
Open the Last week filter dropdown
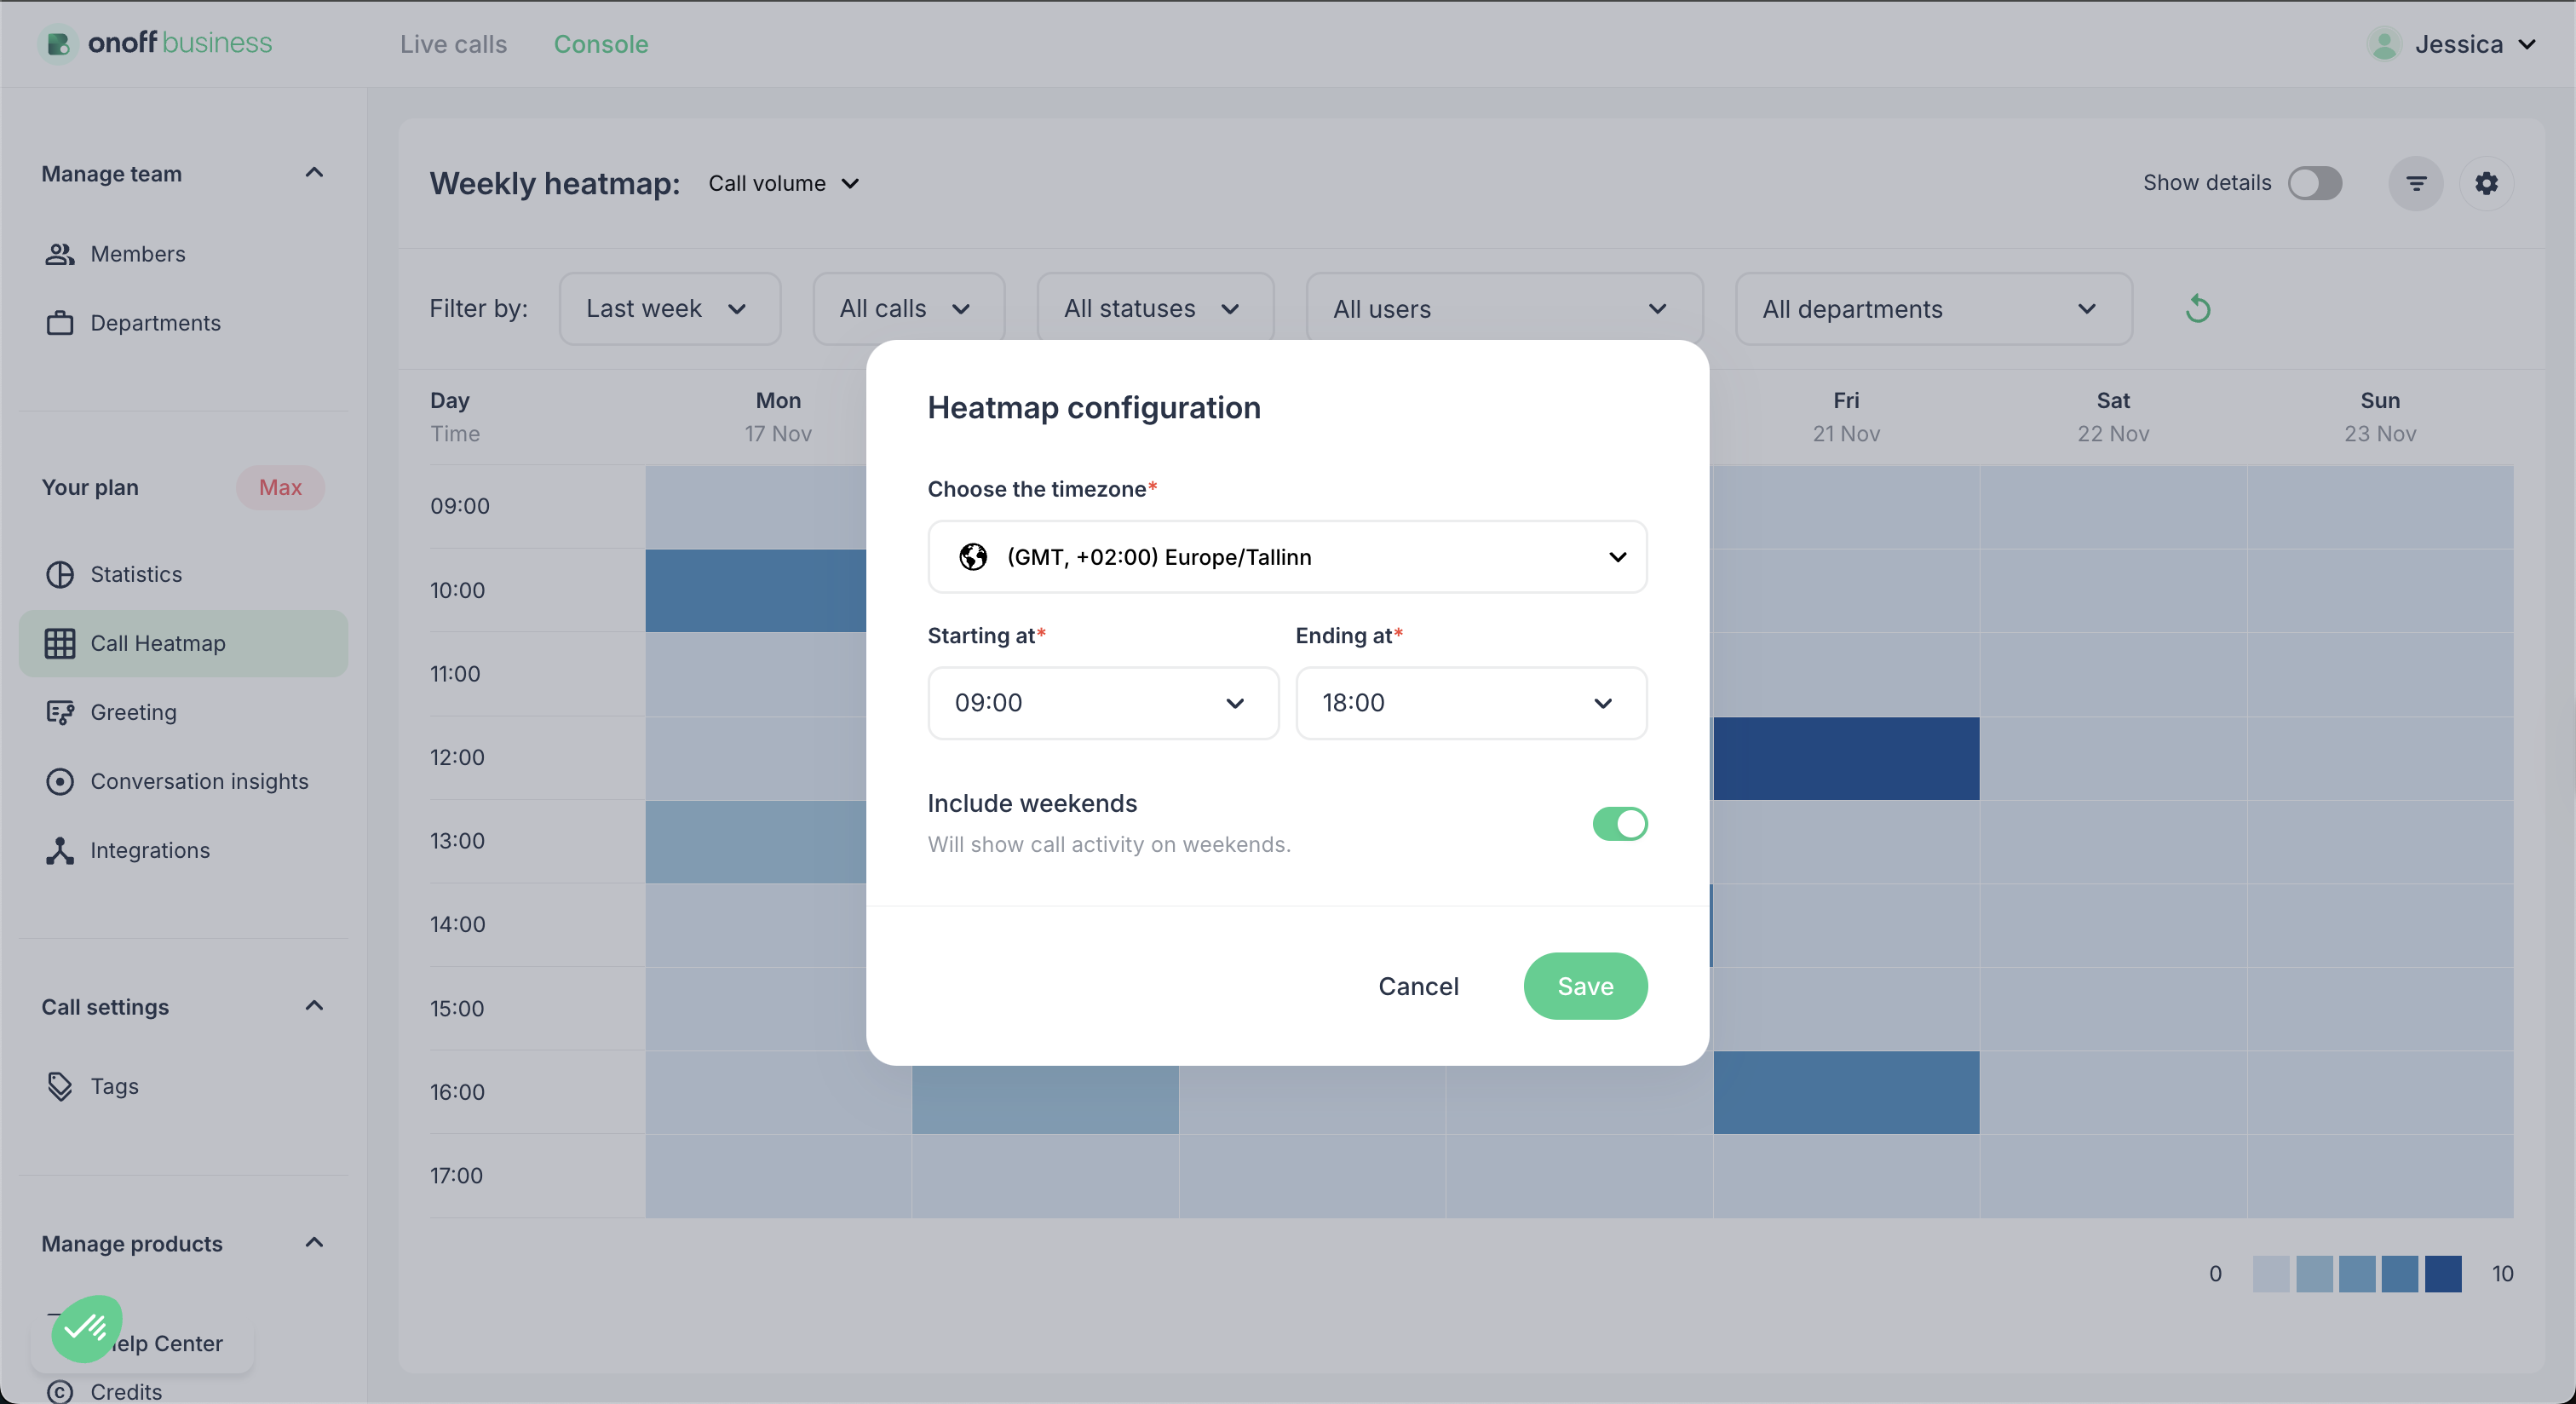[669, 309]
